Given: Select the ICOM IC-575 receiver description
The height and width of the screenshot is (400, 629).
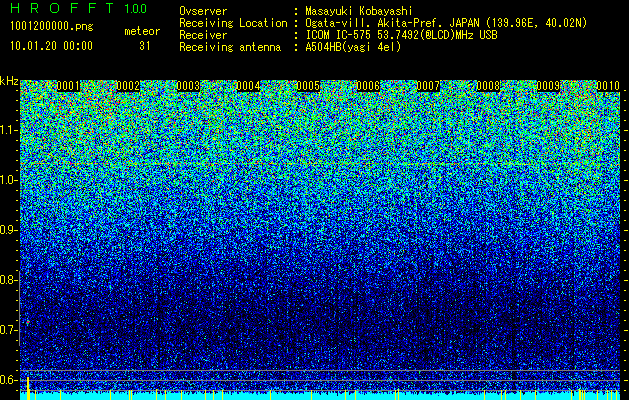Looking at the screenshot, I should (401, 35).
